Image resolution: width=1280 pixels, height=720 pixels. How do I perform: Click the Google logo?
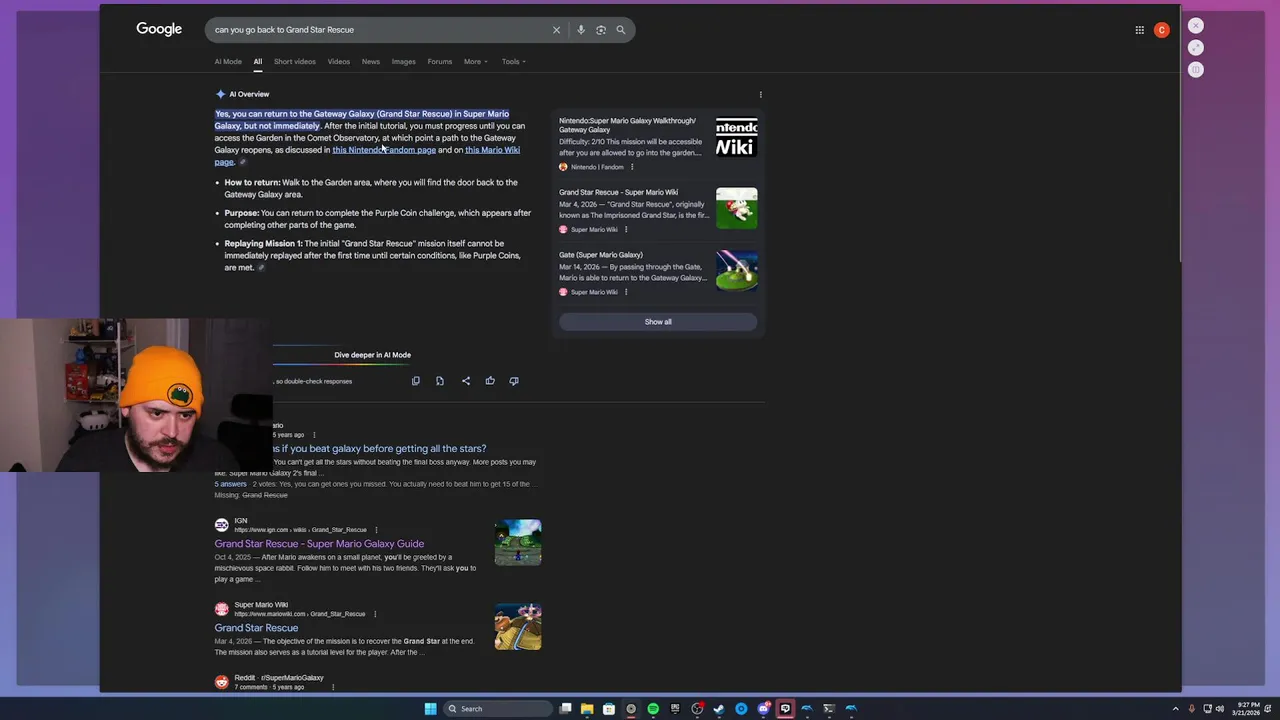(159, 29)
